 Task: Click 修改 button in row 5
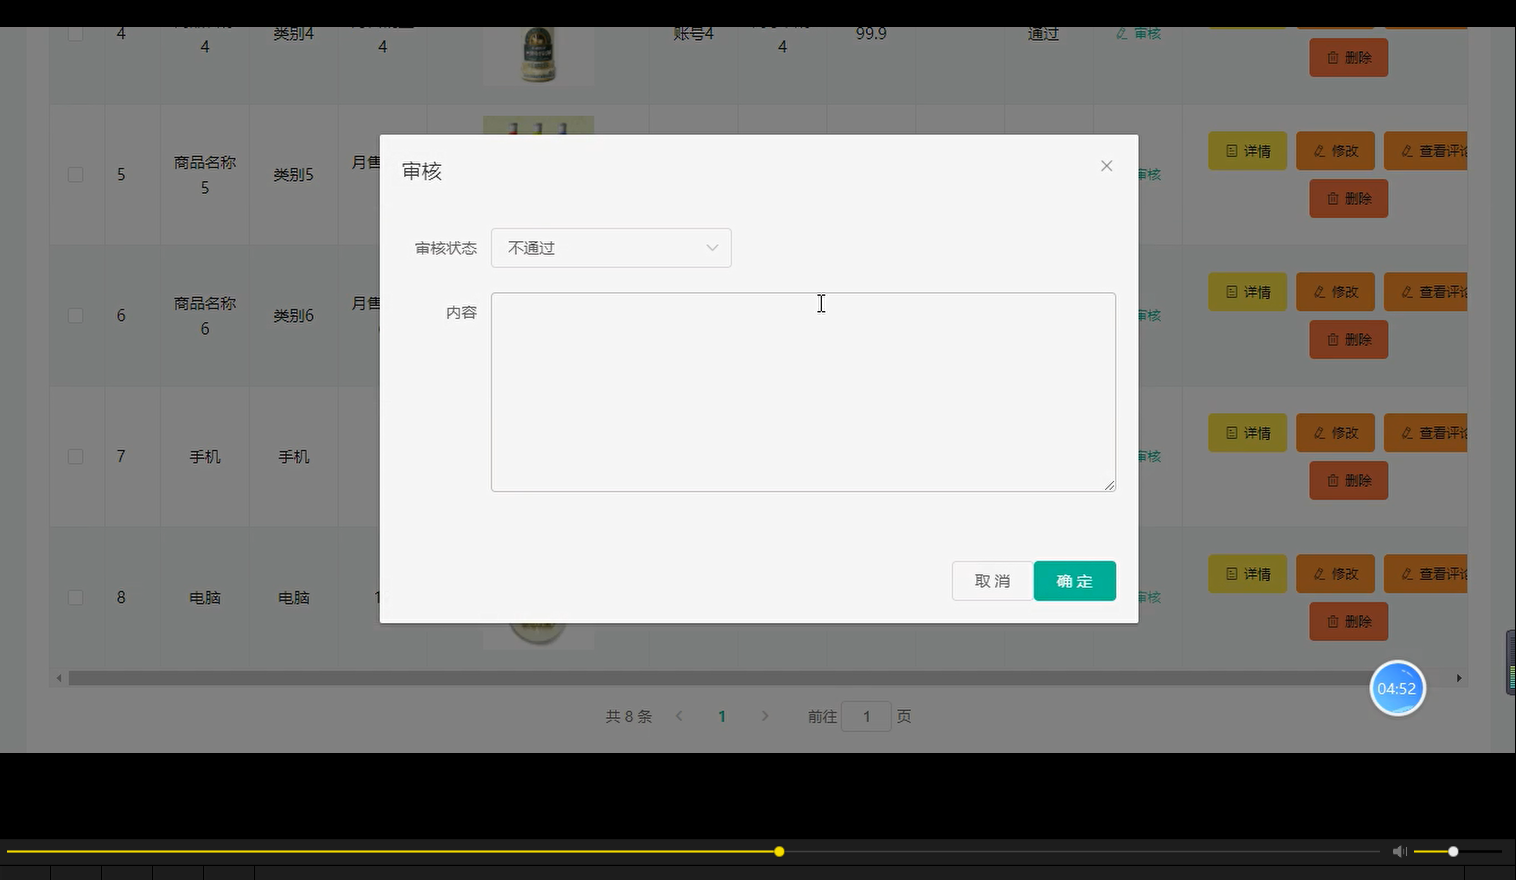pyautogui.click(x=1335, y=151)
